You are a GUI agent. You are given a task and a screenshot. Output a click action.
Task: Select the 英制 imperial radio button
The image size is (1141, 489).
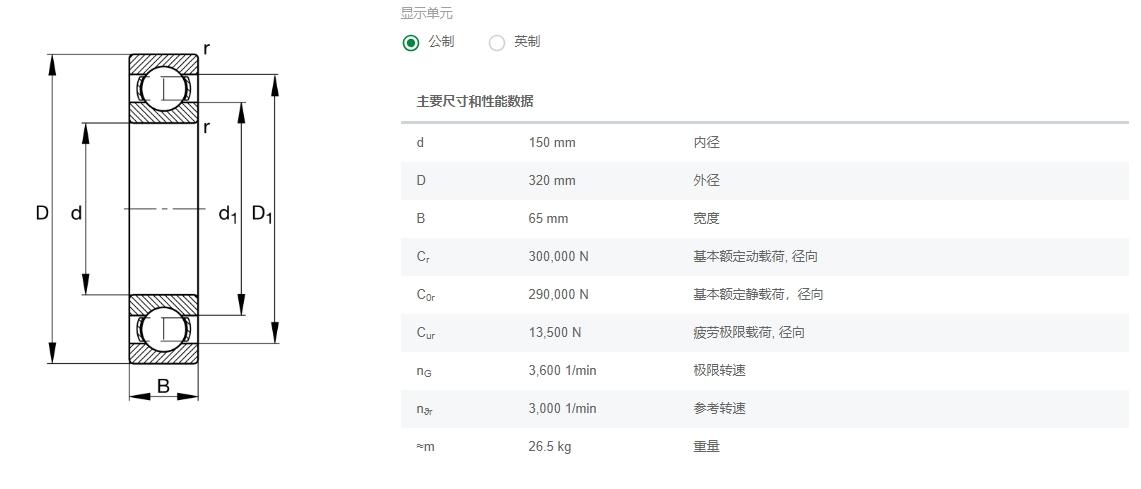pyautogui.click(x=497, y=43)
